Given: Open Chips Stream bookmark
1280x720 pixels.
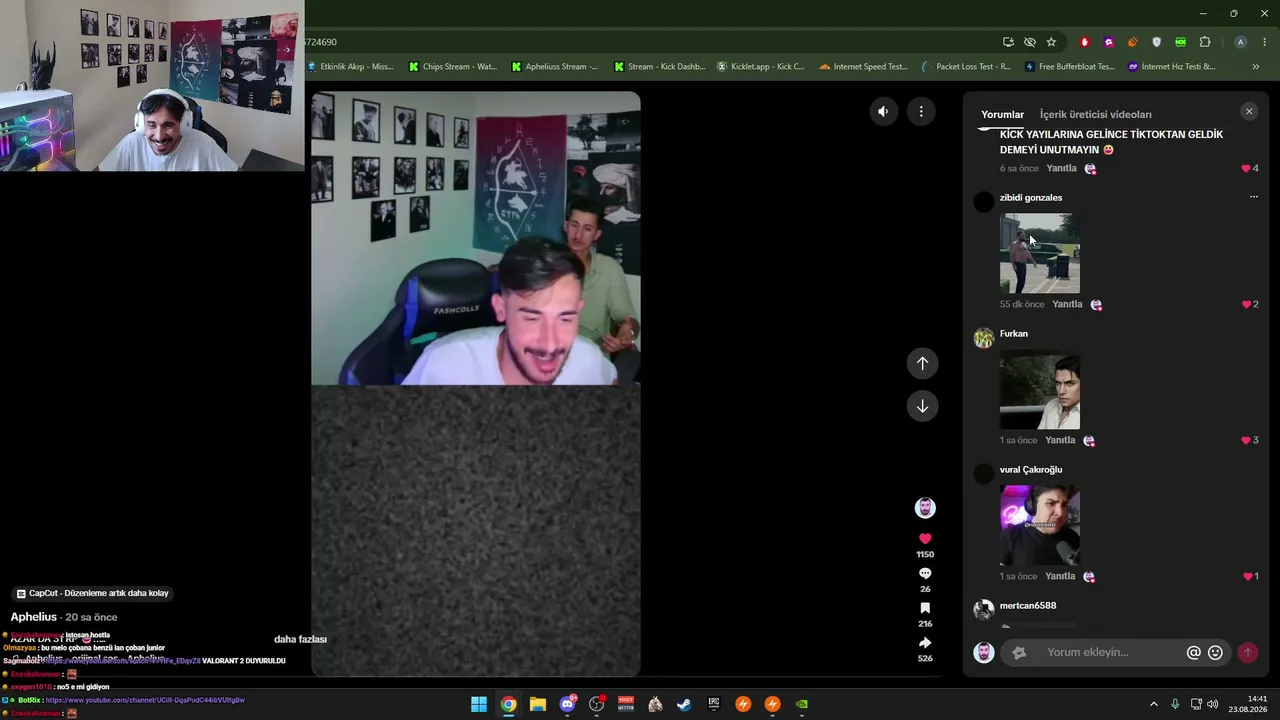Looking at the screenshot, I should pyautogui.click(x=453, y=67).
